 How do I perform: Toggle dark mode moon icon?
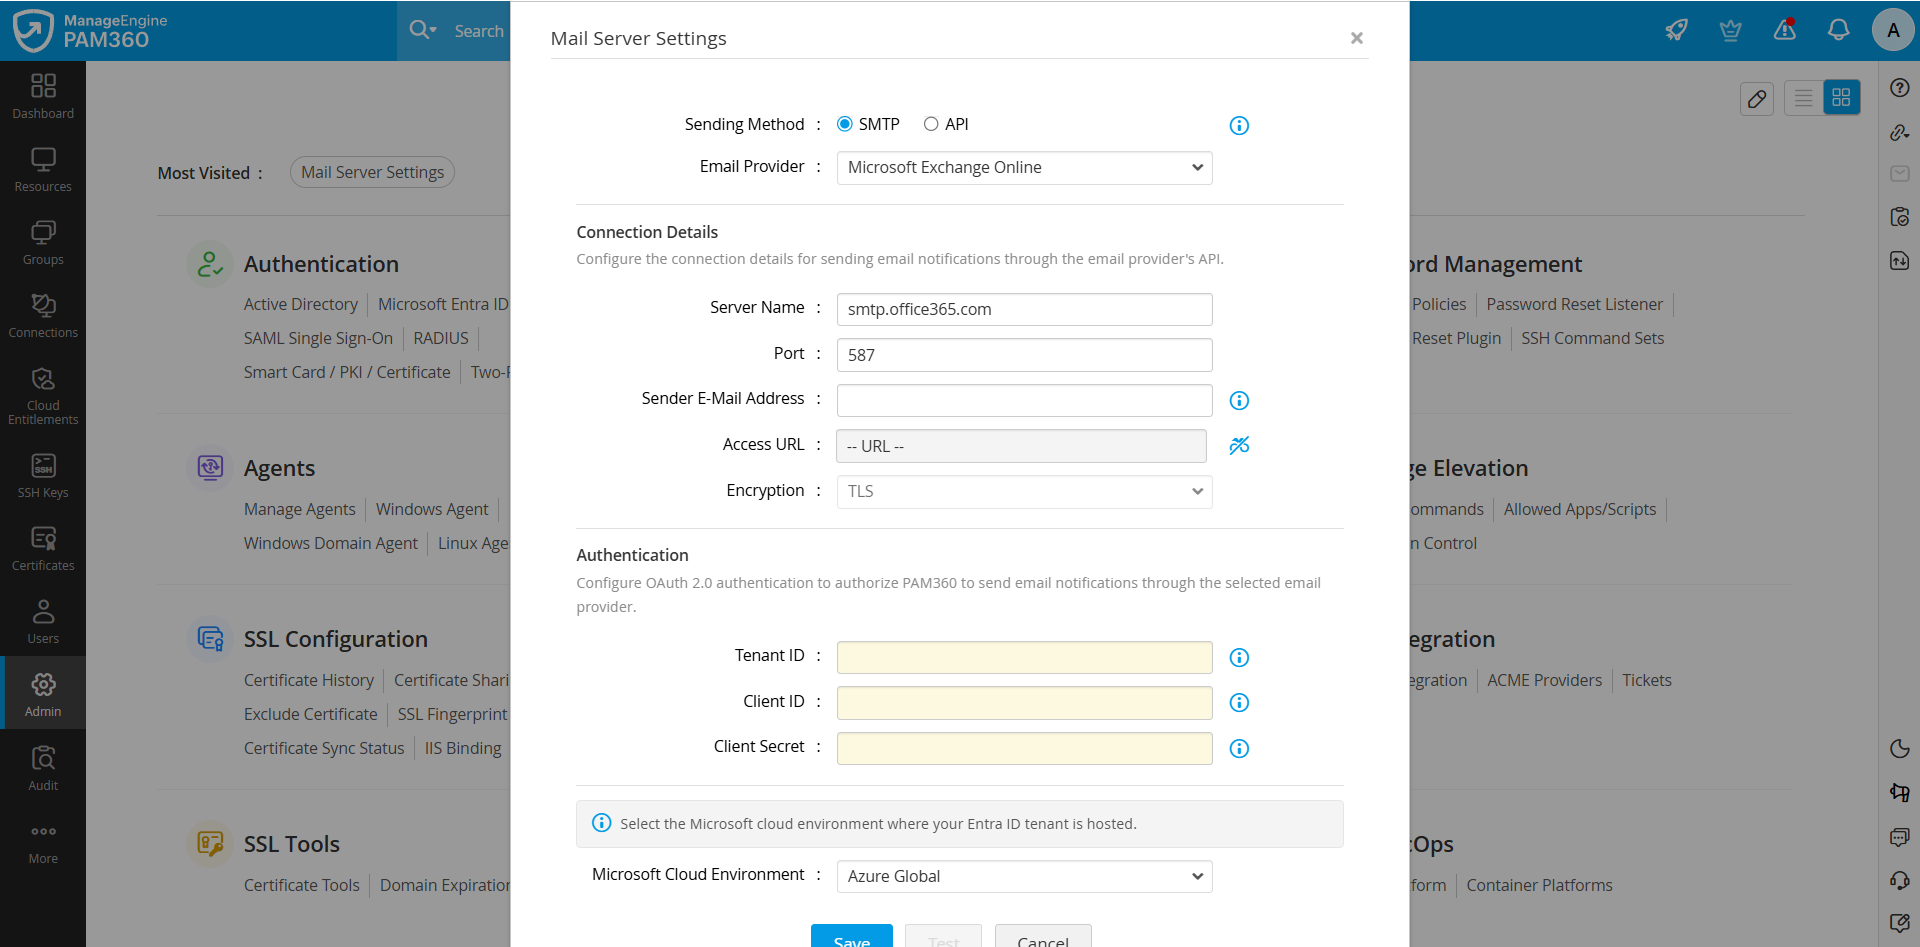pos(1900,749)
